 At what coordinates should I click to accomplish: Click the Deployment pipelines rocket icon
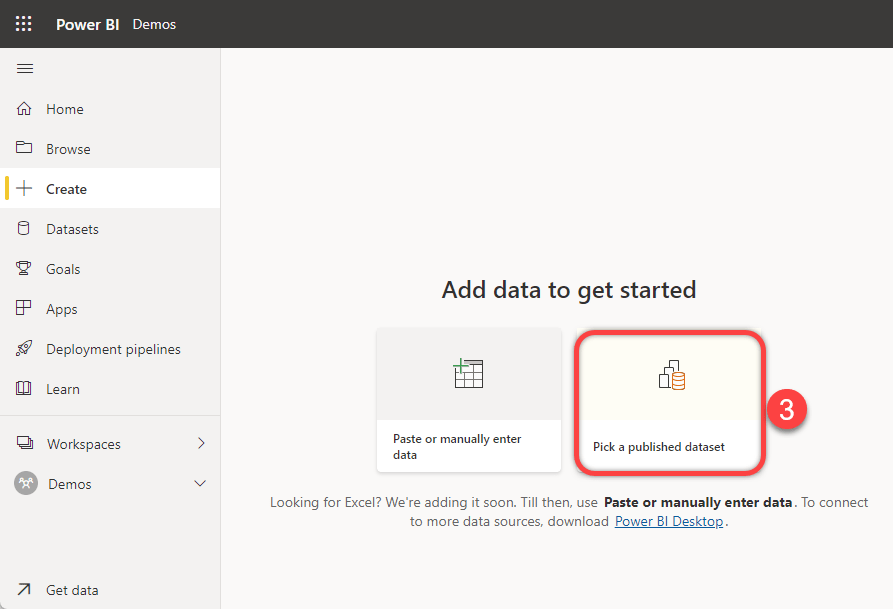[24, 349]
